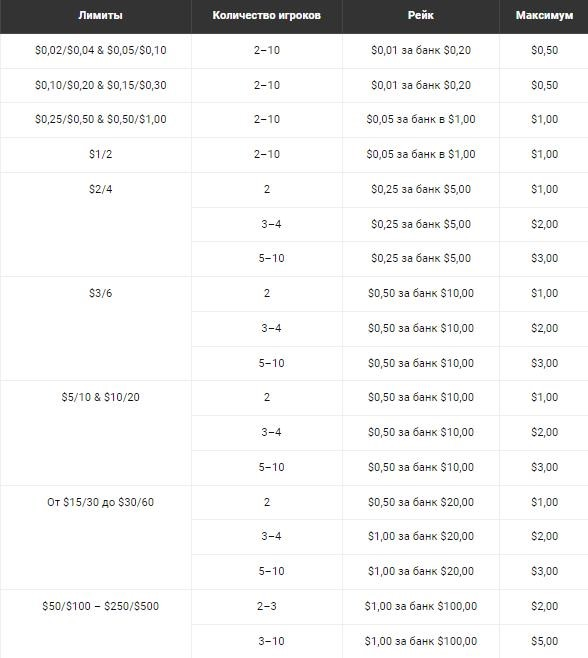588x658 pixels.
Task: Click the $0,50 за банк $20,00 rake cell
Action: 421,502
